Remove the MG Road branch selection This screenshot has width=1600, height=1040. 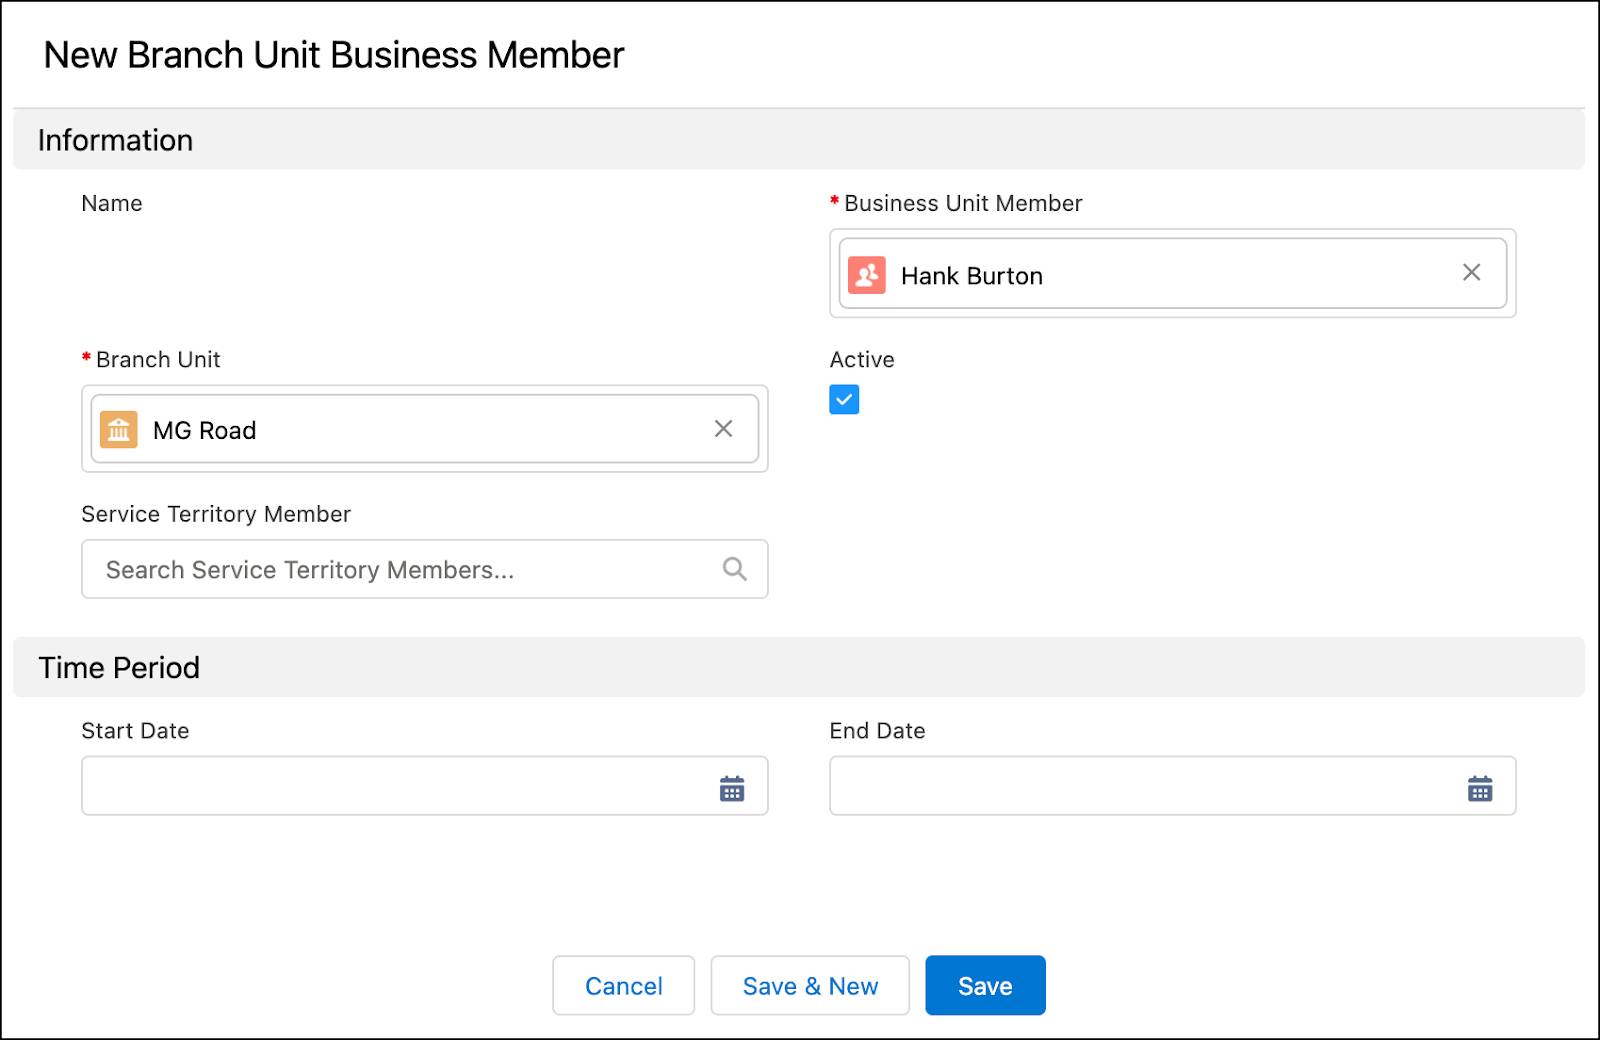pos(723,429)
